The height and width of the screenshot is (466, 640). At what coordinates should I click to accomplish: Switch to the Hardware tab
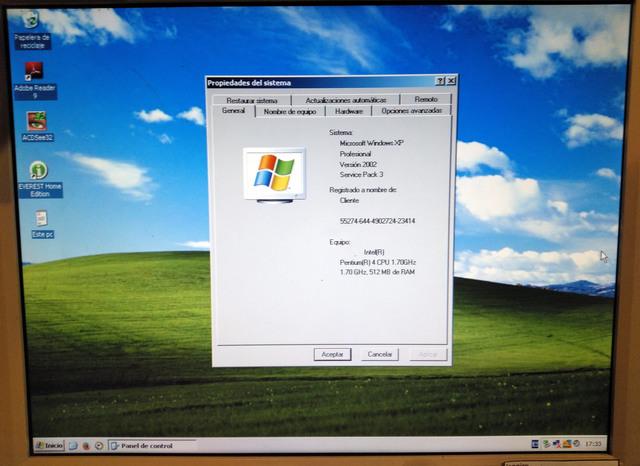point(349,111)
